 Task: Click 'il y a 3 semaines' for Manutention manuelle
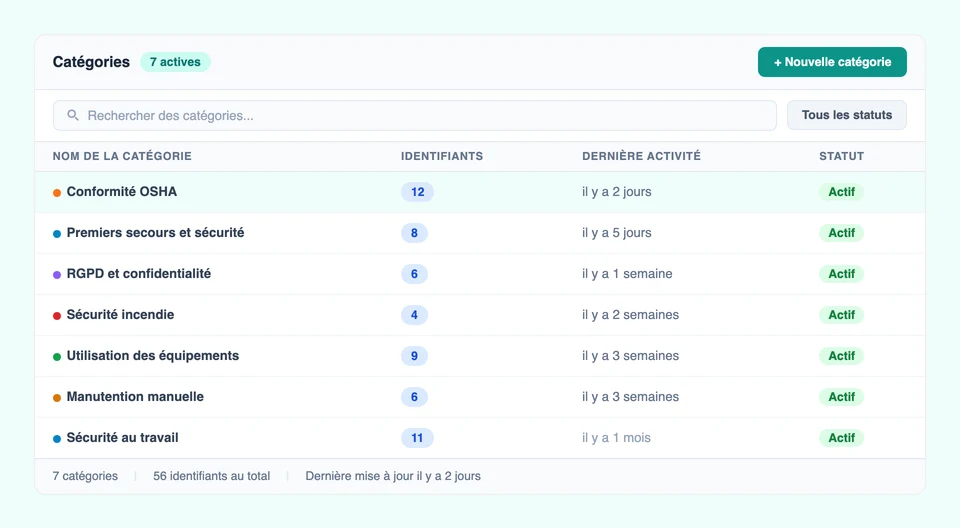631,397
